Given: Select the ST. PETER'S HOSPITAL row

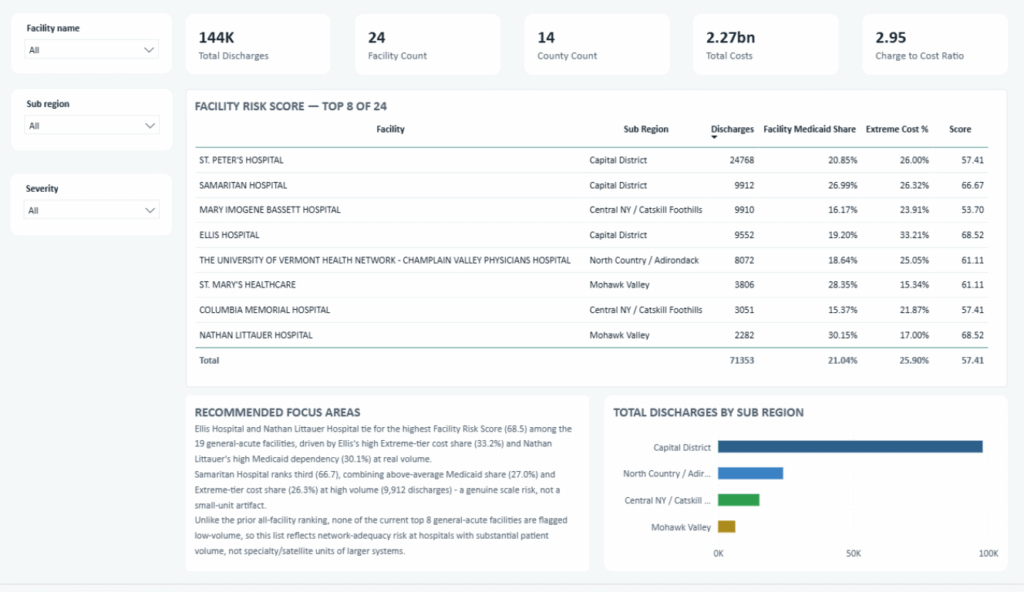Looking at the screenshot, I should click(x=591, y=160).
